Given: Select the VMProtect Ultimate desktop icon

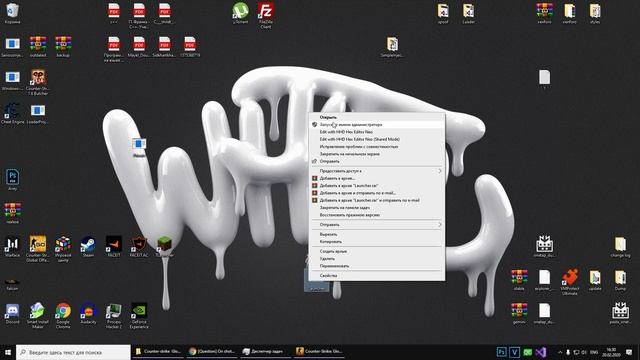Looking at the screenshot, I should (570, 282).
